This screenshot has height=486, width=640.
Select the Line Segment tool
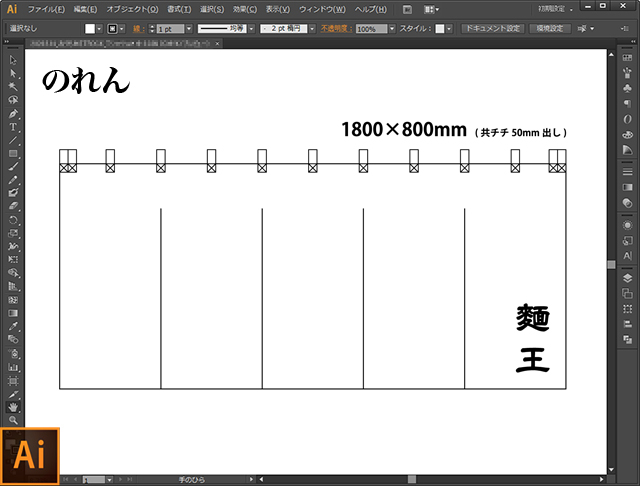[13, 140]
